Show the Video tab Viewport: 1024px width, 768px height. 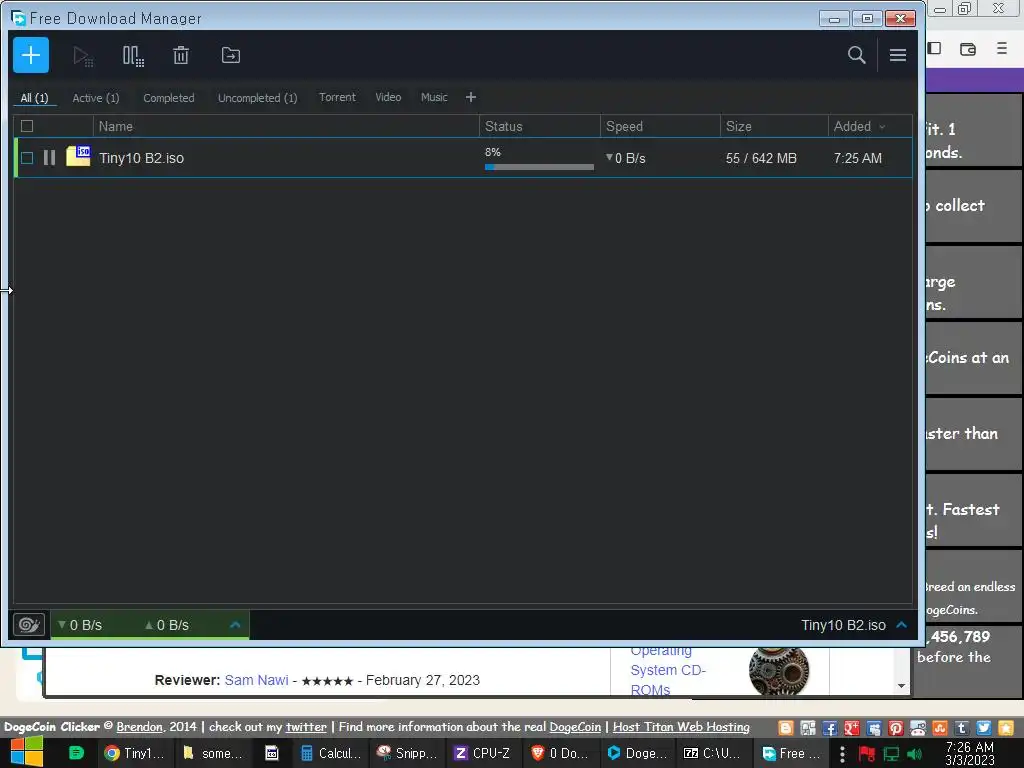click(x=388, y=97)
